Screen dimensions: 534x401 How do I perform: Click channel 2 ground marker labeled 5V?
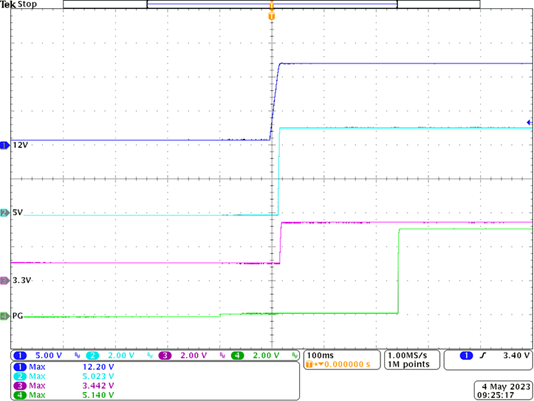(5, 213)
